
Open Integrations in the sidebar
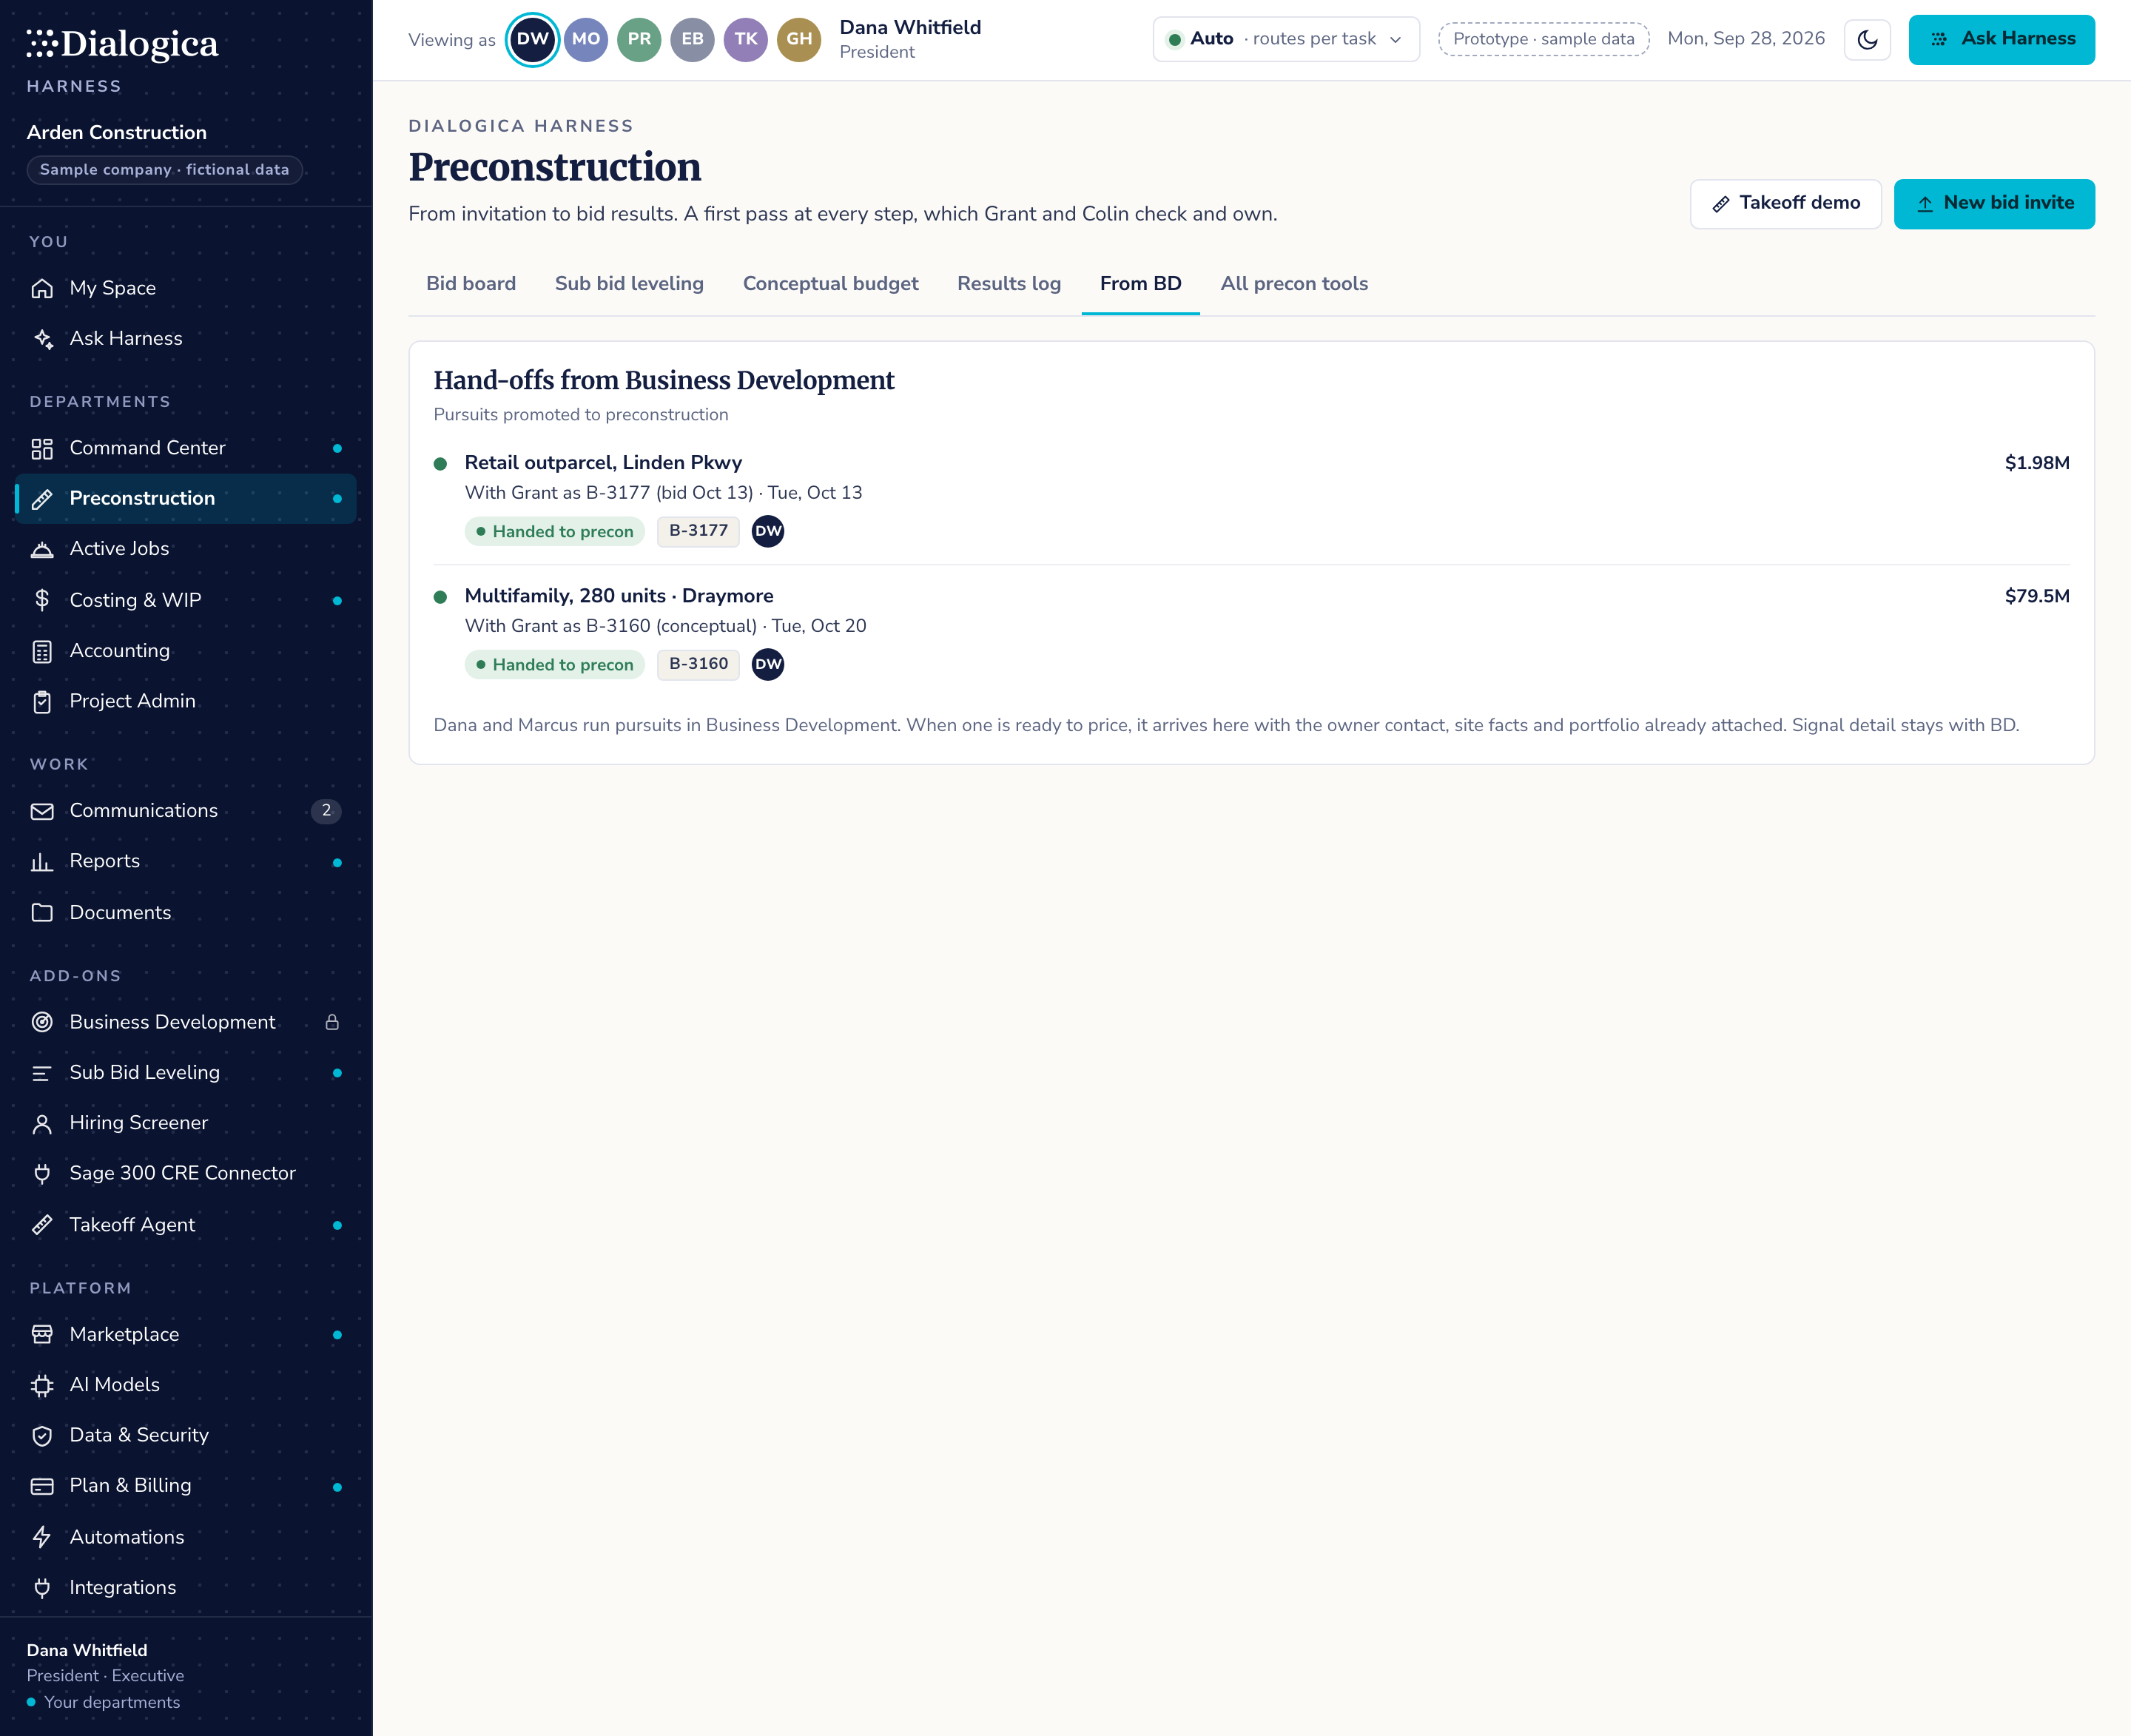(x=186, y=1587)
